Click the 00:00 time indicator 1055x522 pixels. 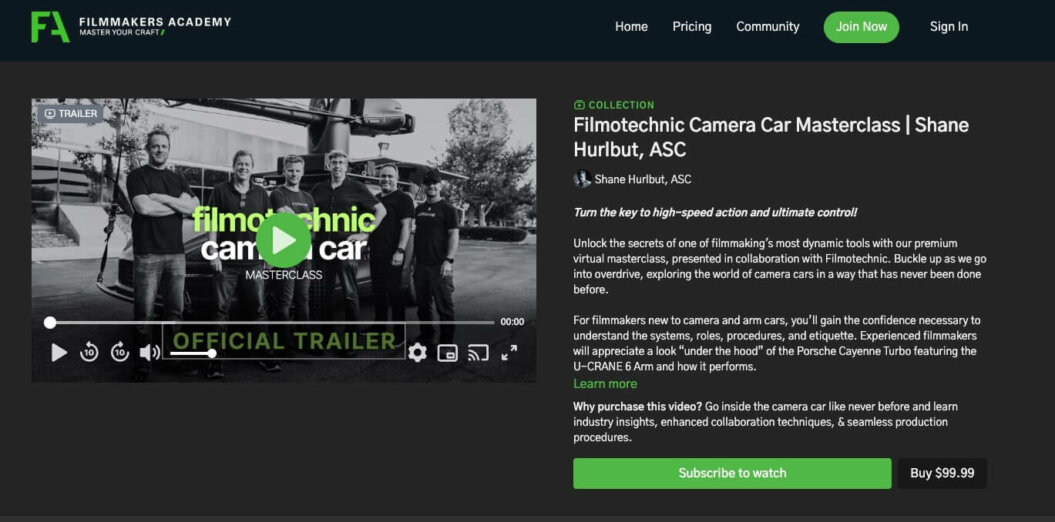coord(512,322)
